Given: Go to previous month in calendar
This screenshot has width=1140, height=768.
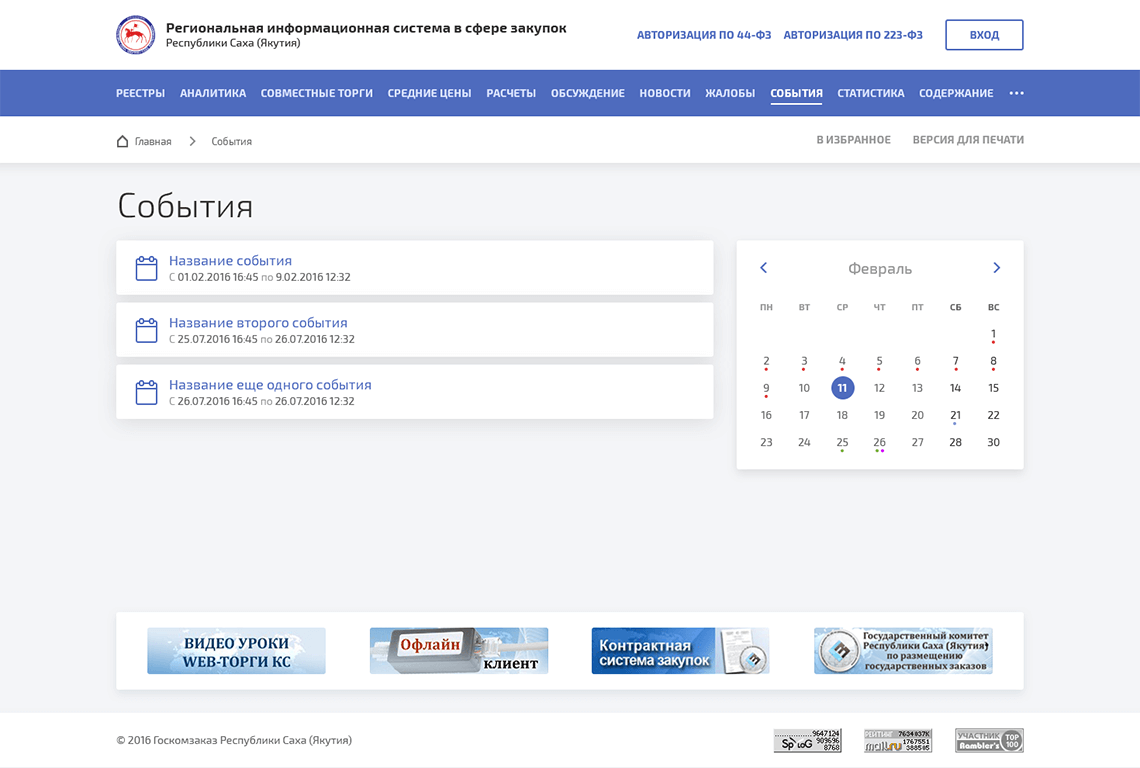Looking at the screenshot, I should tap(764, 268).
